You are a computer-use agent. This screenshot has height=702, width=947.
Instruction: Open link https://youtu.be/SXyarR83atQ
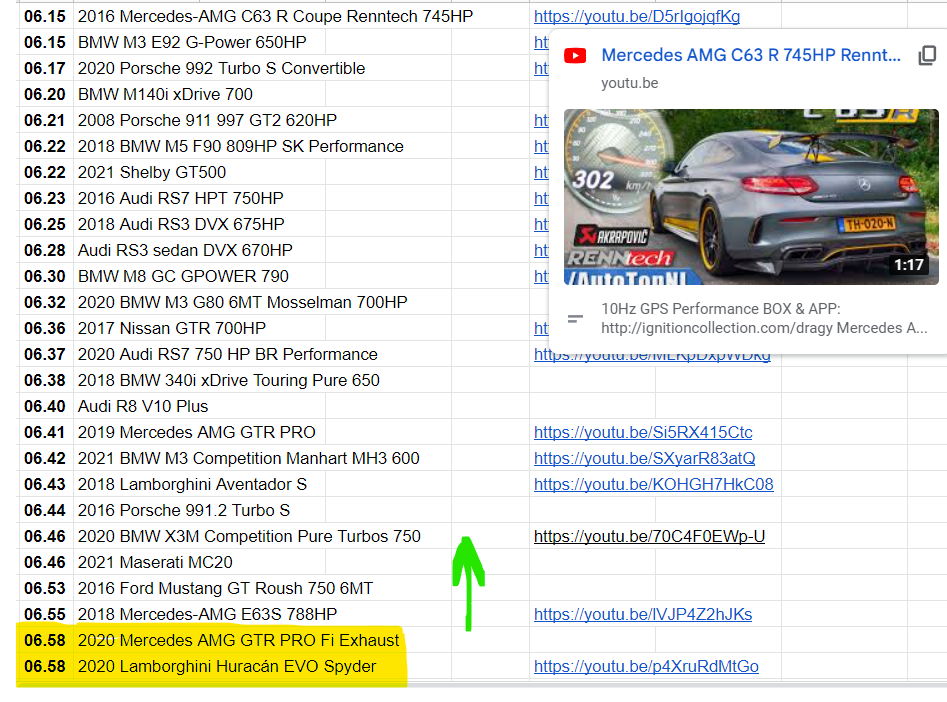coord(644,459)
